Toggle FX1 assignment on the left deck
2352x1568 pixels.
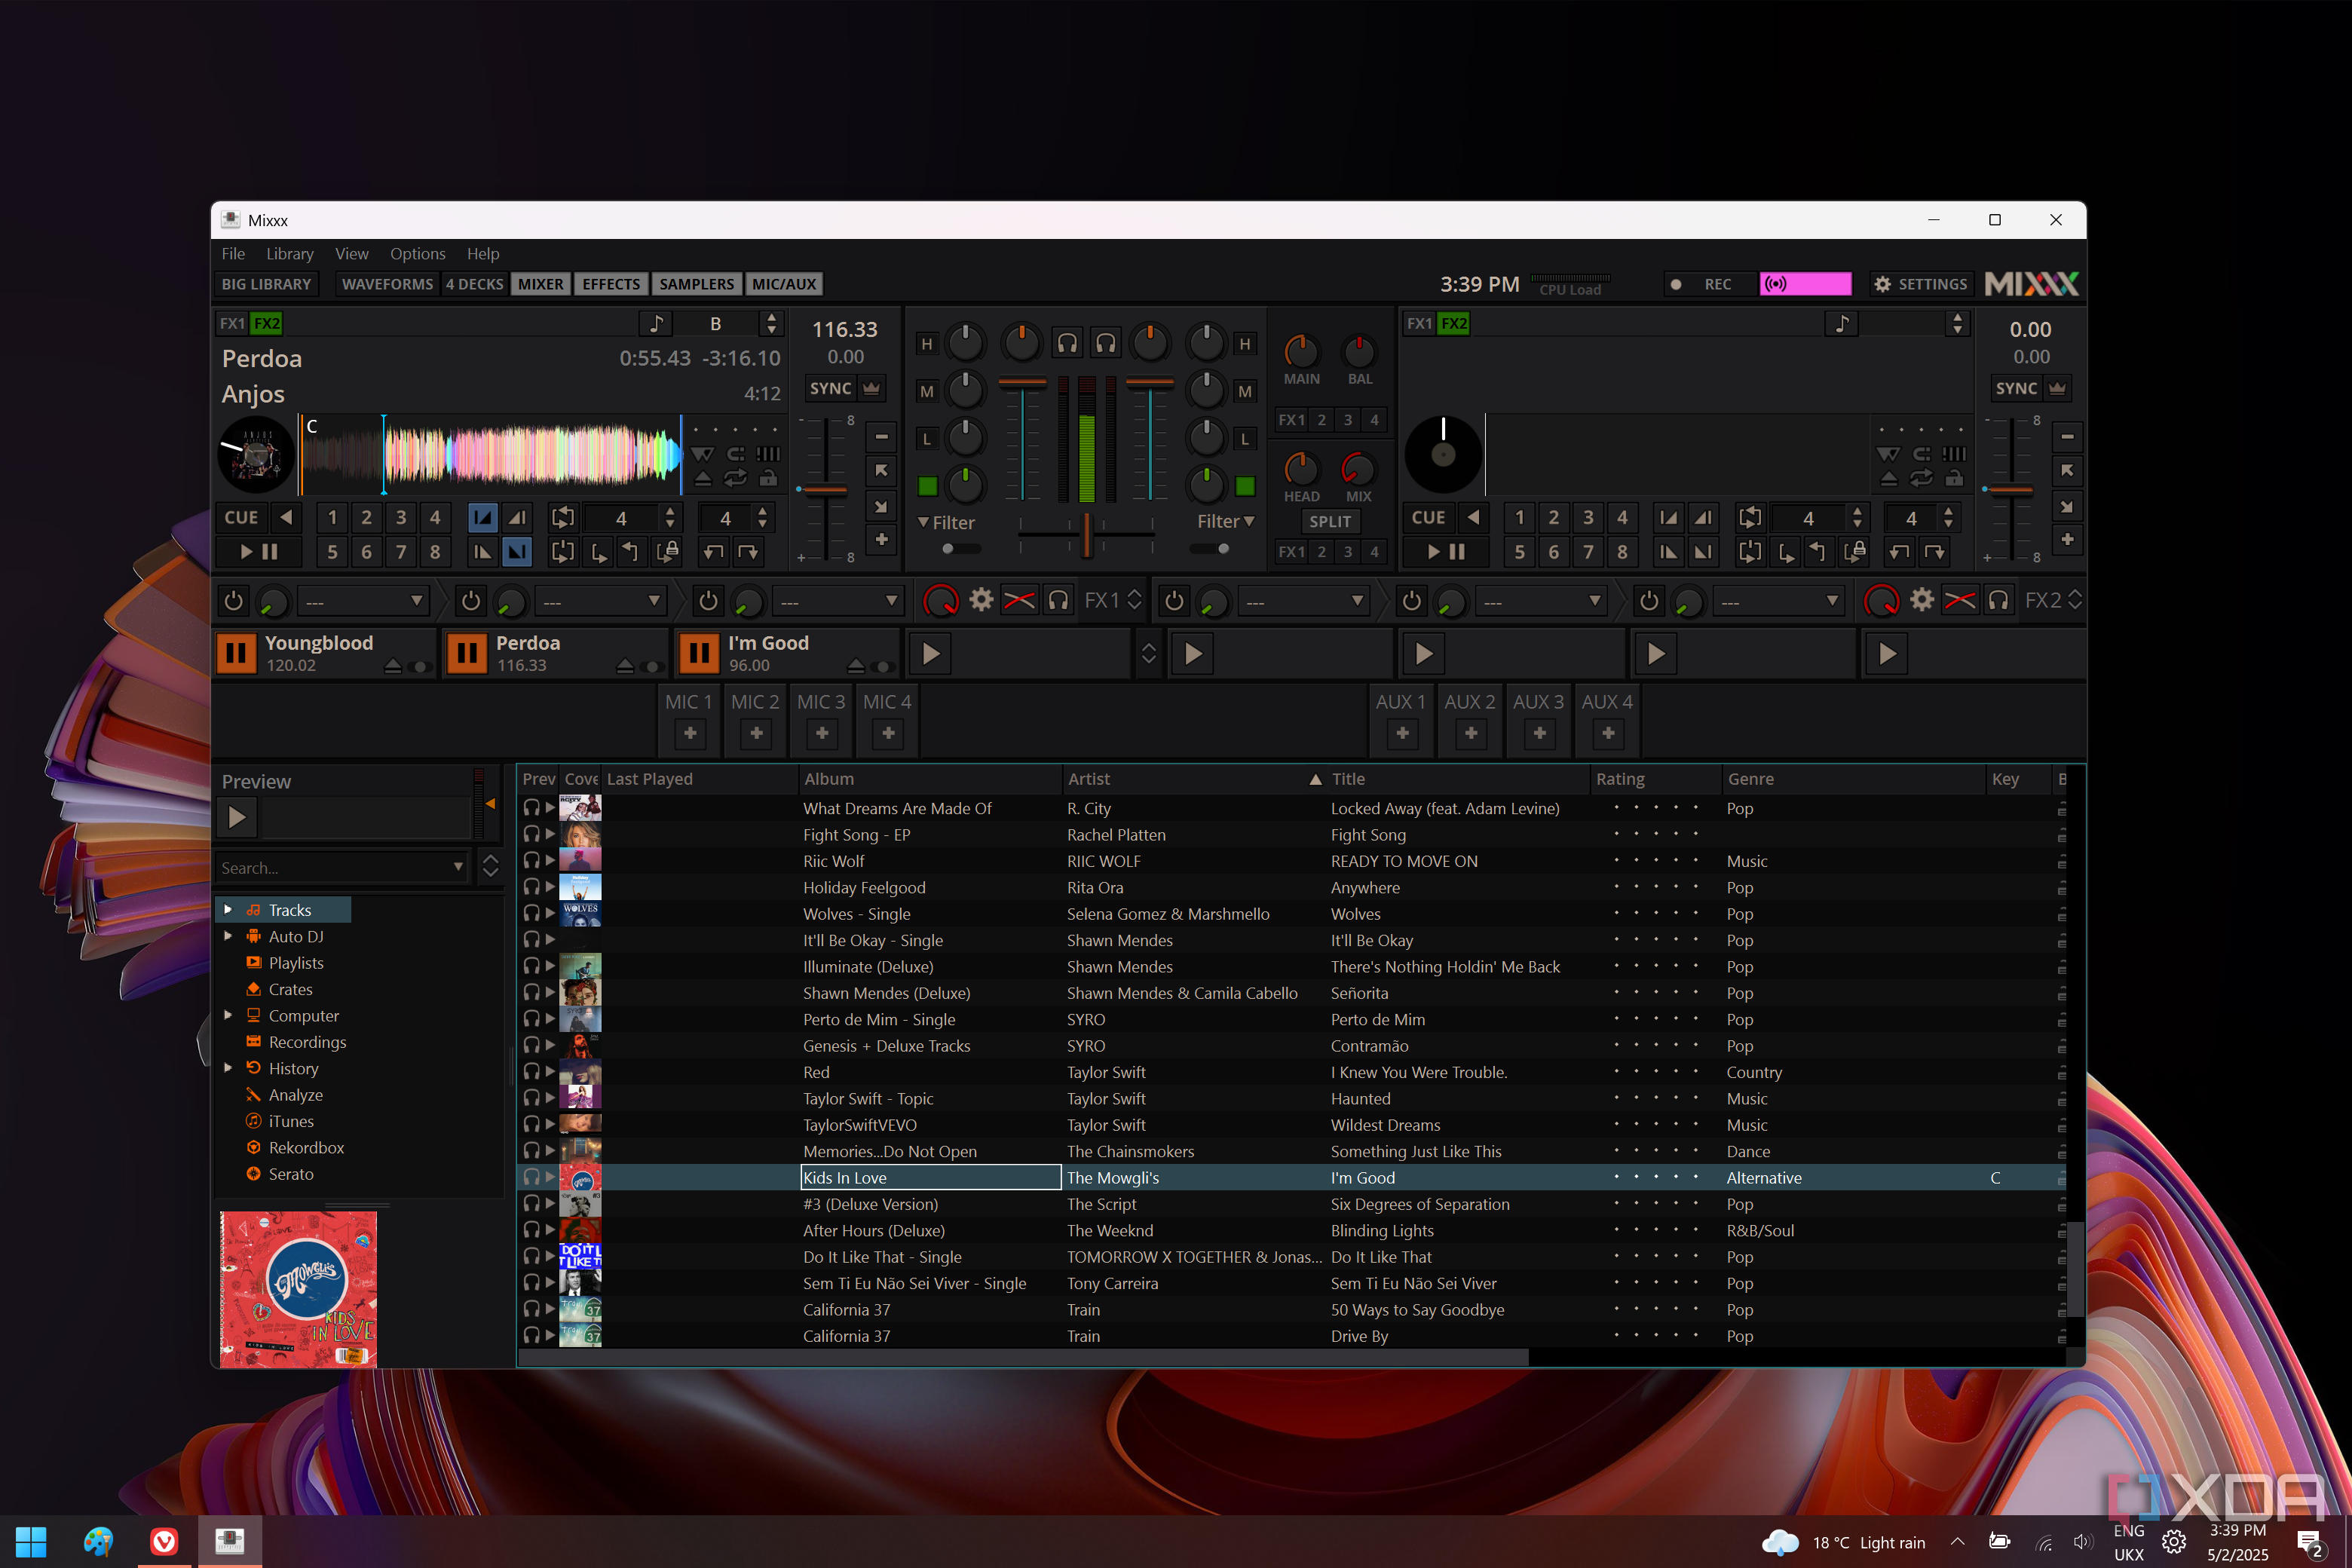(232, 323)
